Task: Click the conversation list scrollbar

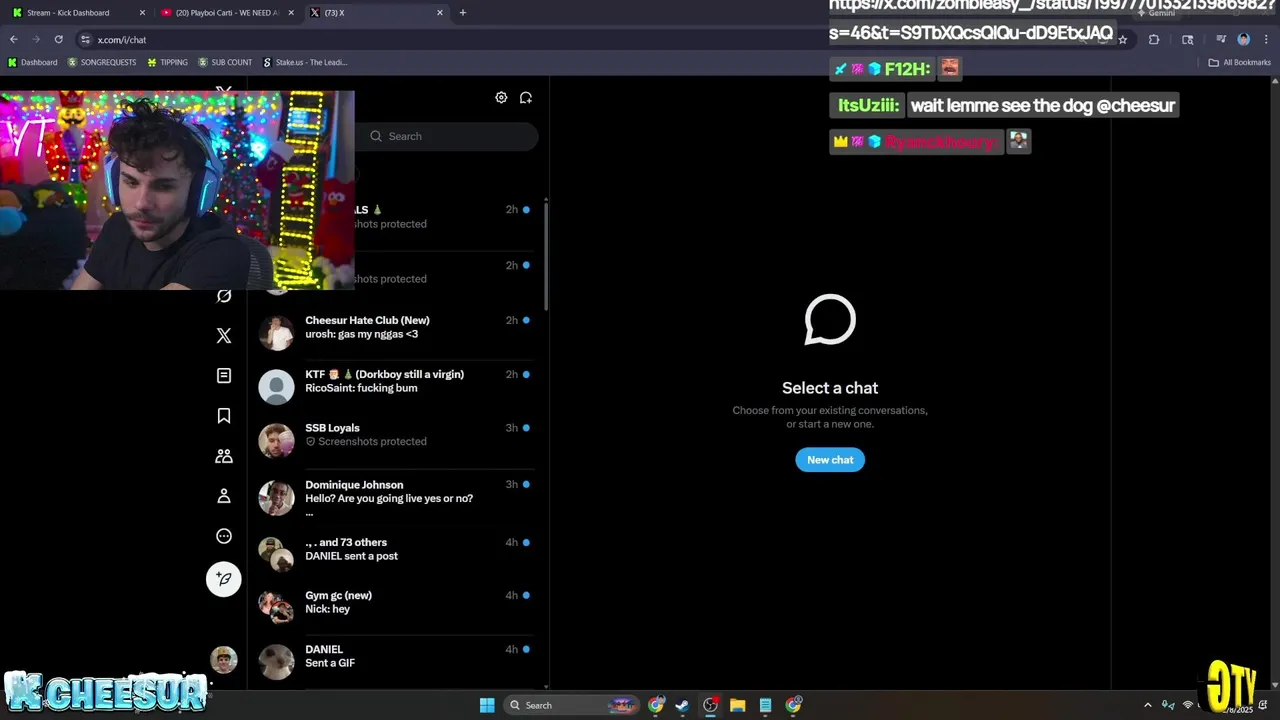Action: click(546, 255)
